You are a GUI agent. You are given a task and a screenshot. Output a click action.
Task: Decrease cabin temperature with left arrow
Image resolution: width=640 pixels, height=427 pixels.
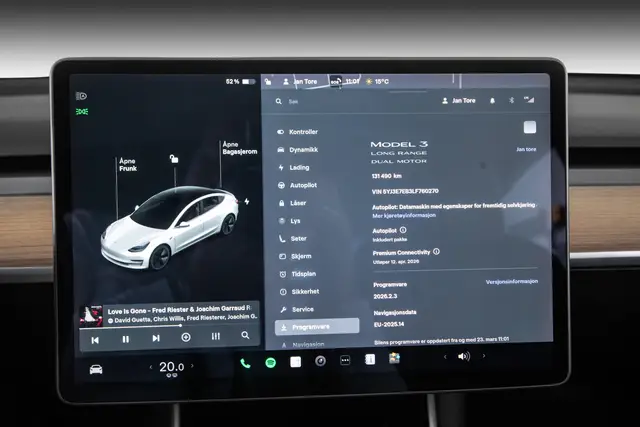151,367
